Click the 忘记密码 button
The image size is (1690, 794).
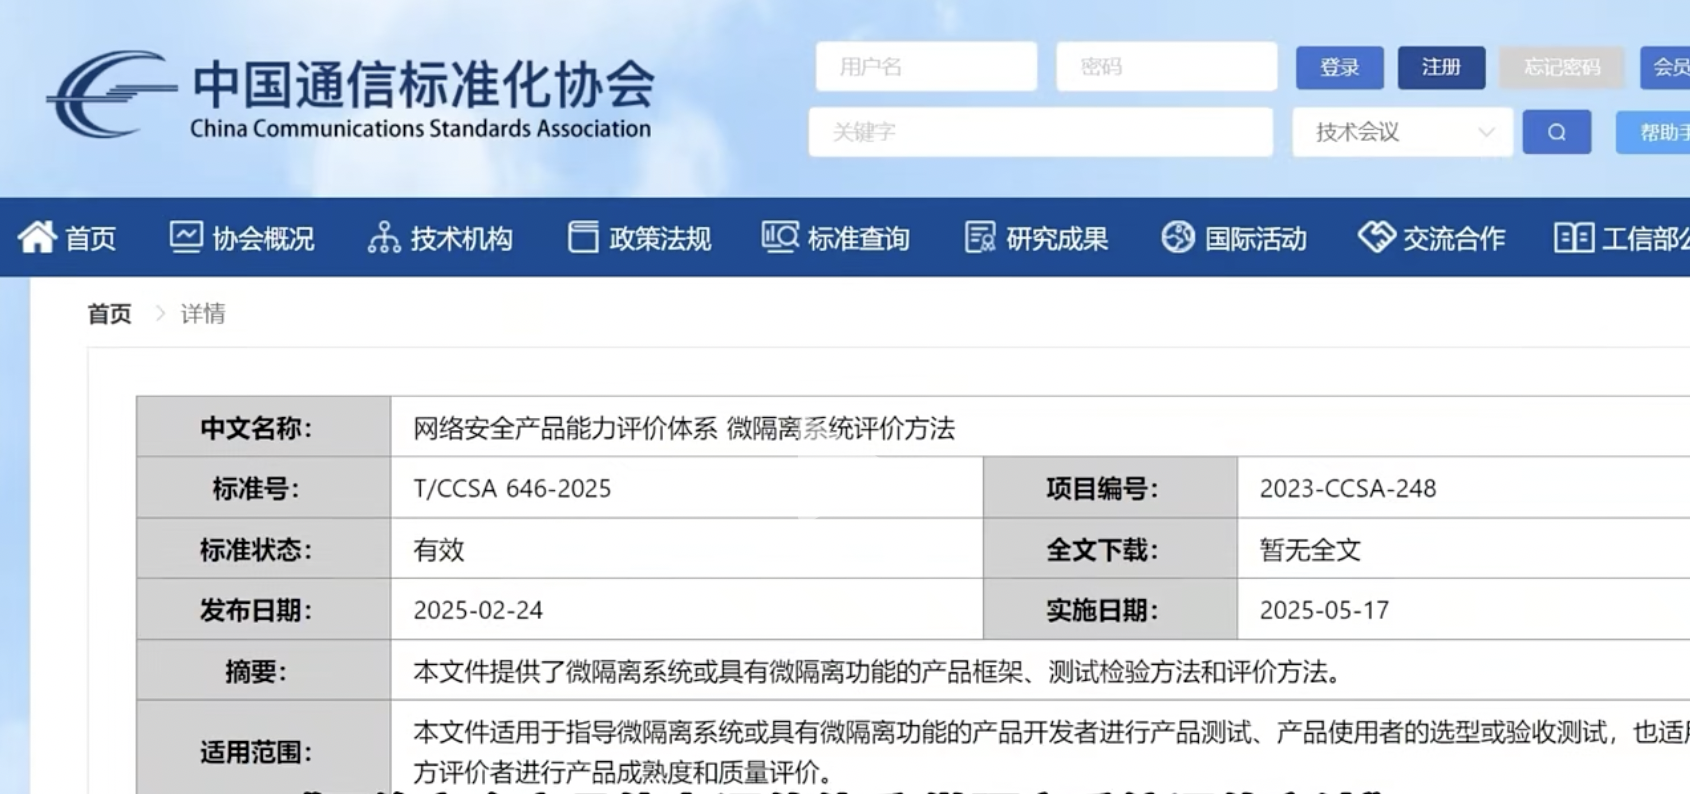click(x=1561, y=67)
